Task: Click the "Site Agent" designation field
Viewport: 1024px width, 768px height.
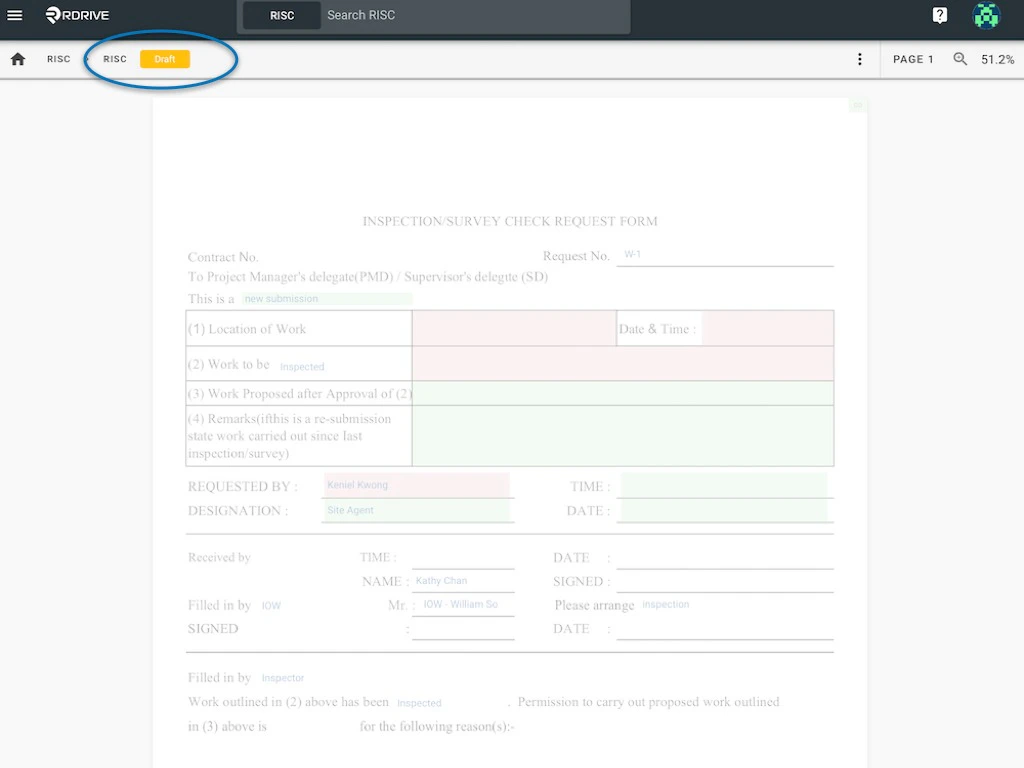Action: [418, 510]
